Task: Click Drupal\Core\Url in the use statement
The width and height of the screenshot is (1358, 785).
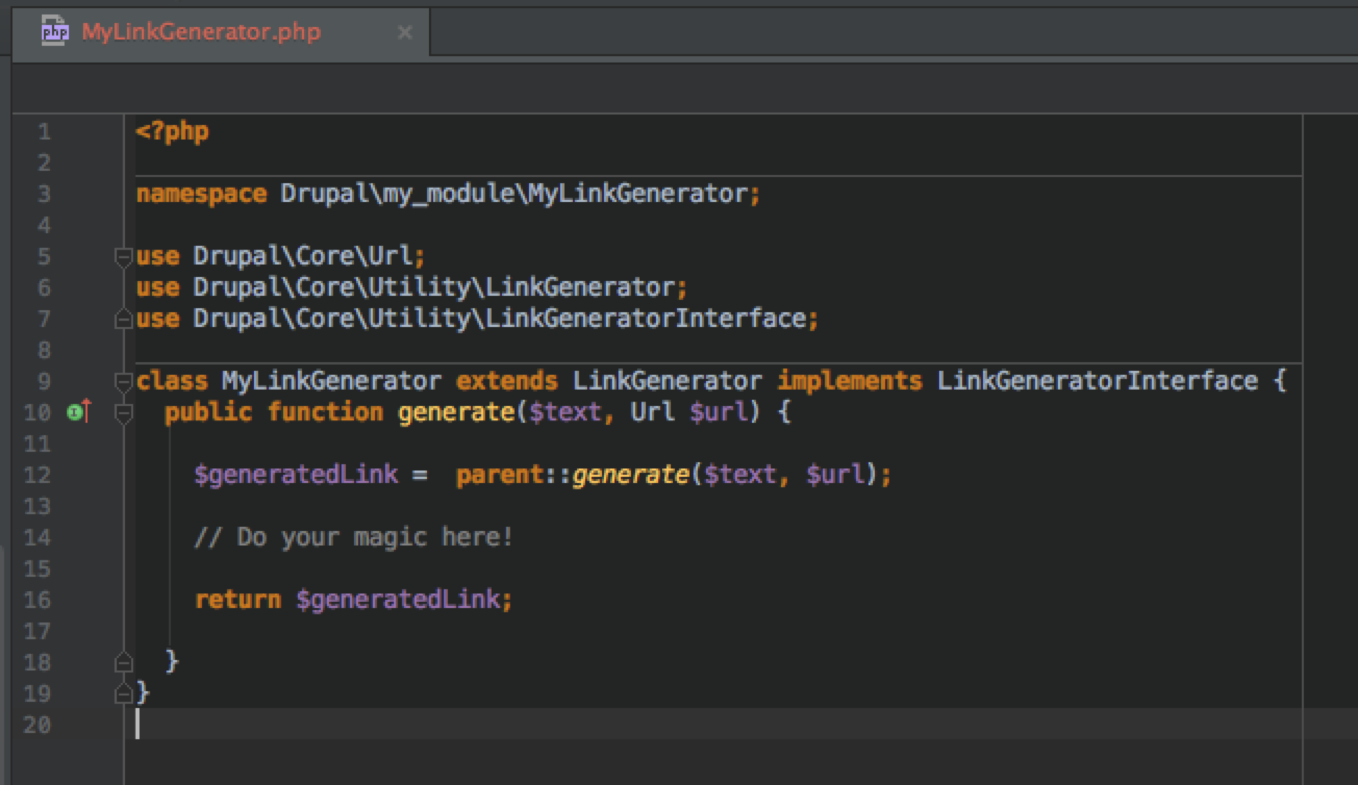Action: pyautogui.click(x=303, y=256)
